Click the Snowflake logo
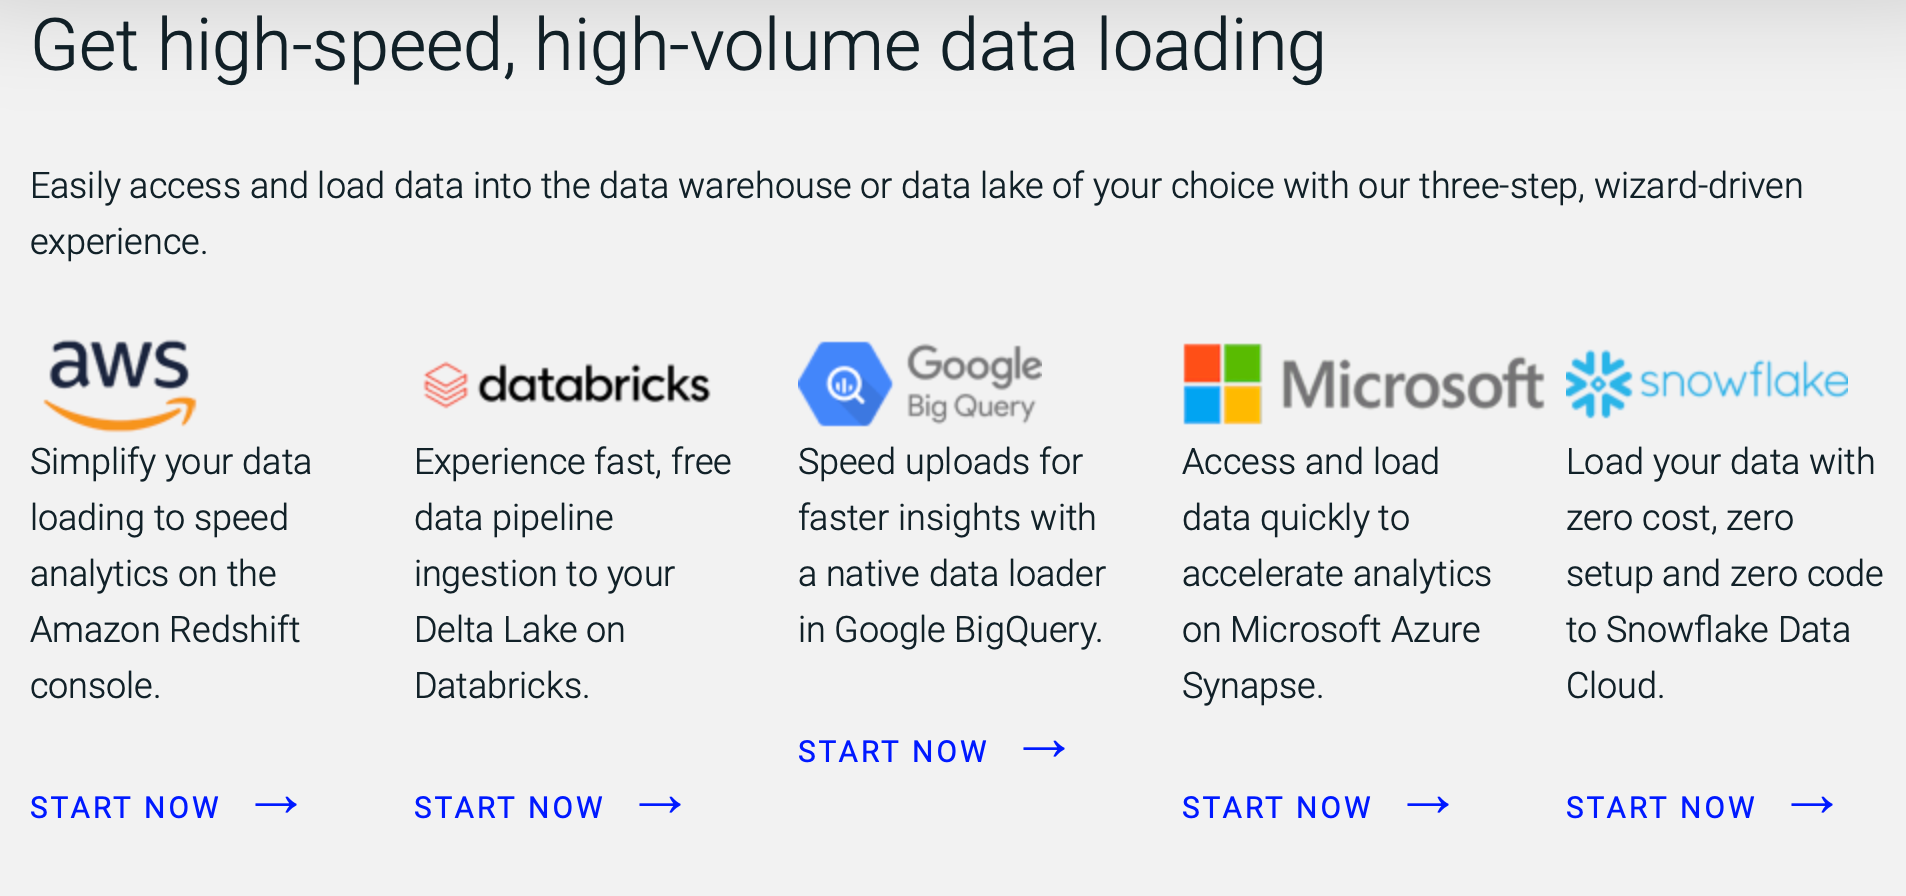 1707,383
